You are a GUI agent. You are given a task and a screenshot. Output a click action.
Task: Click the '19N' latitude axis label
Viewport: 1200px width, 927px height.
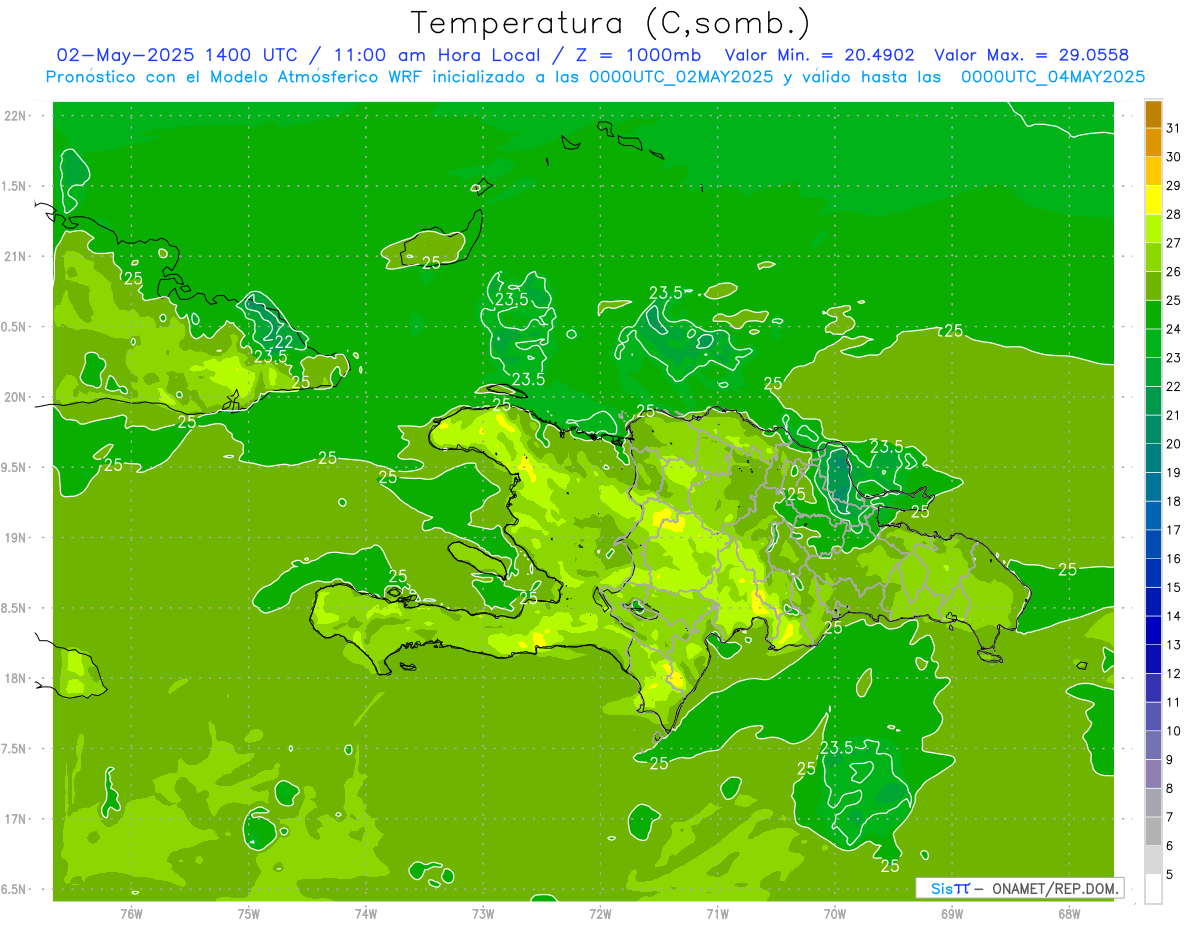(x=15, y=538)
